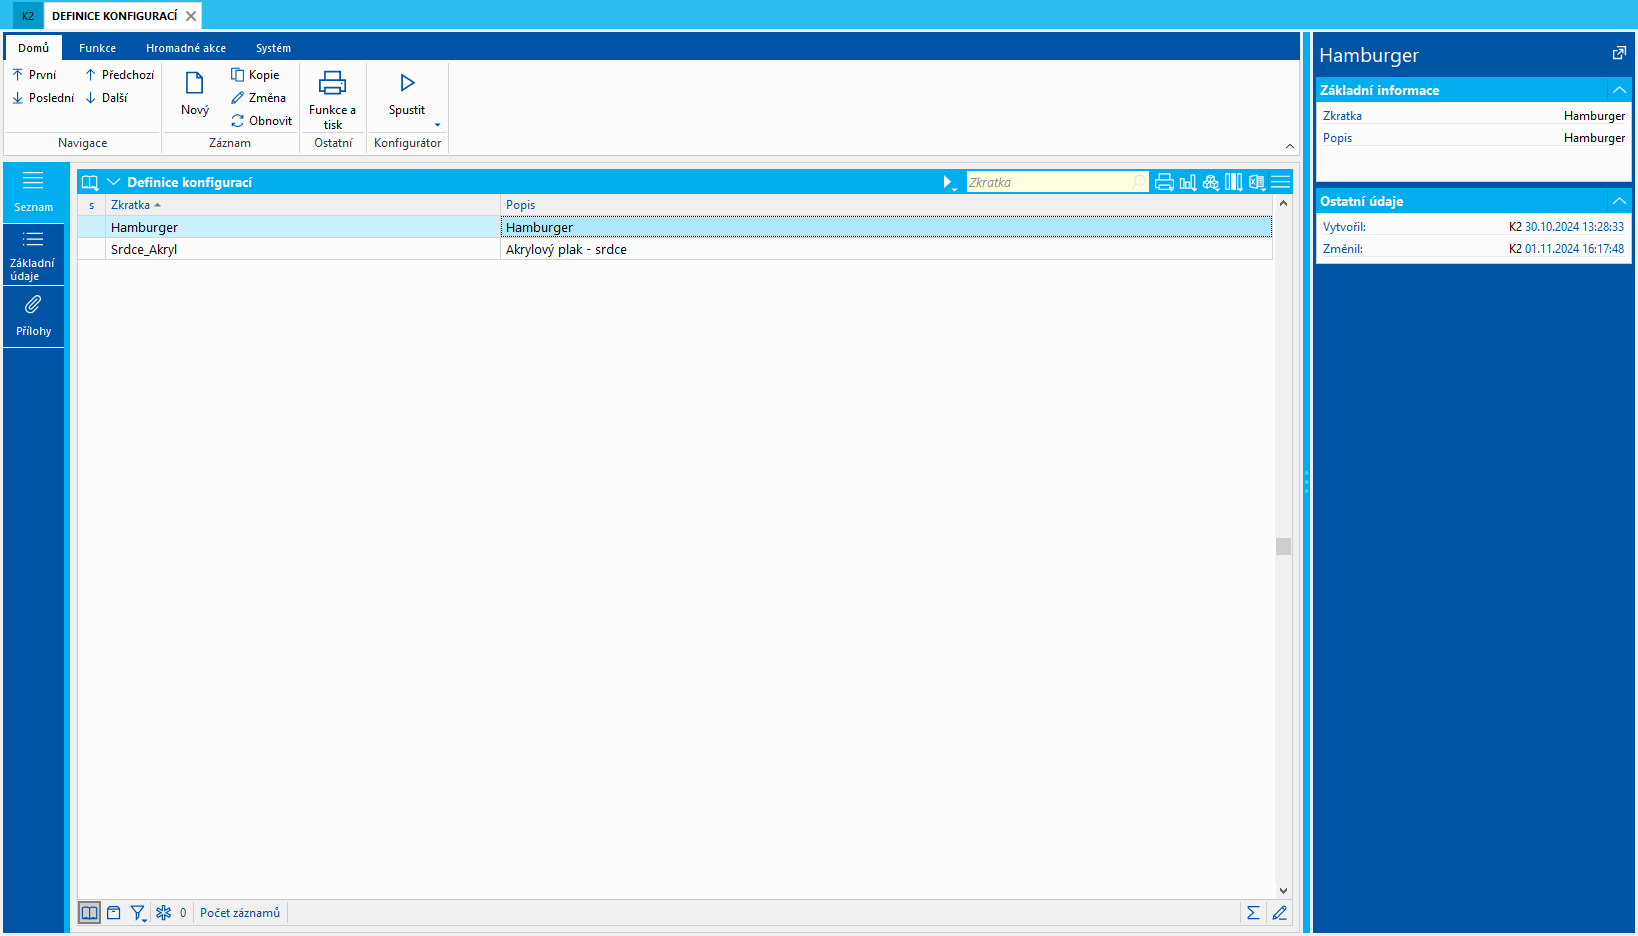Open the hamburger menu in list toolbar
The width and height of the screenshot is (1638, 936).
tap(1280, 182)
